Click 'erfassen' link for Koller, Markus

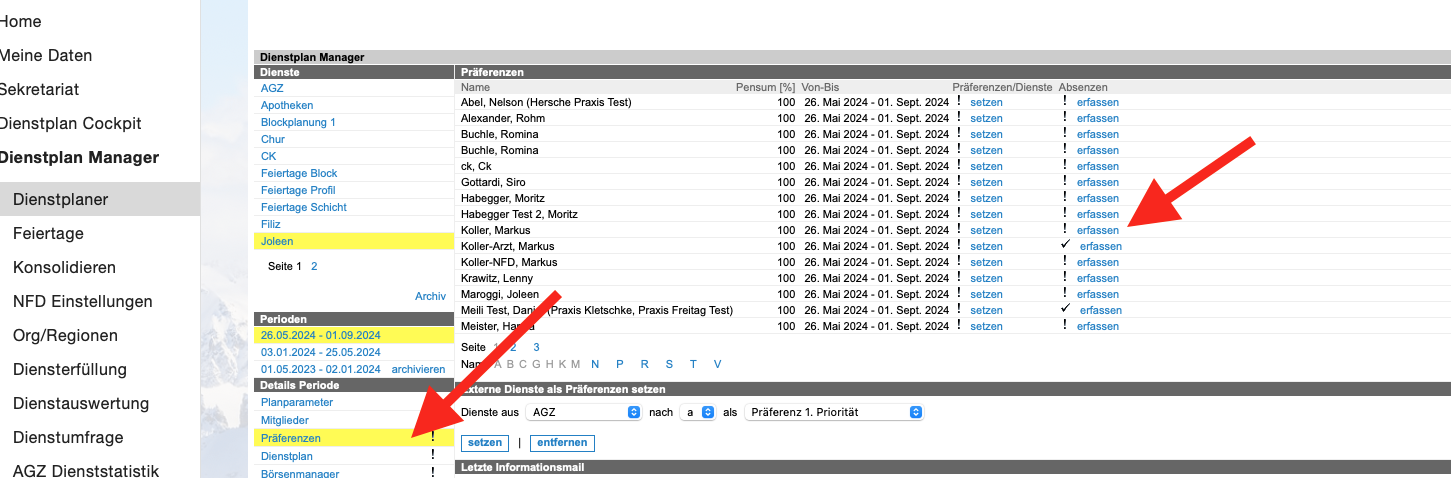(x=1097, y=230)
